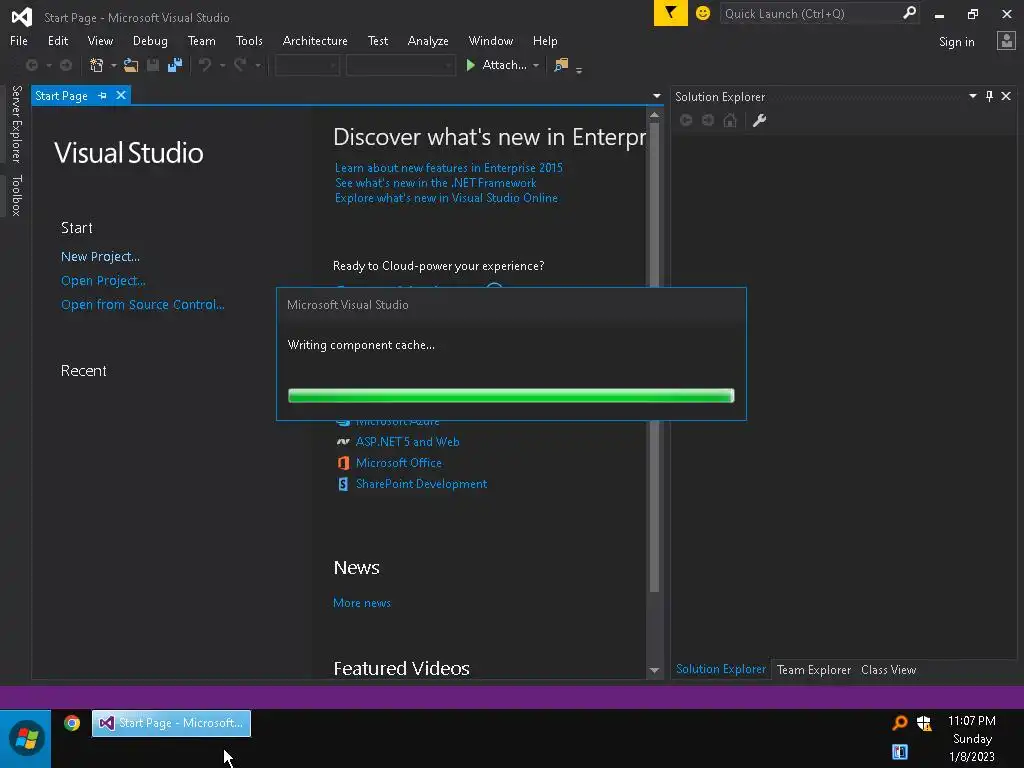Click the Save All toolbar icon

[x=174, y=65]
